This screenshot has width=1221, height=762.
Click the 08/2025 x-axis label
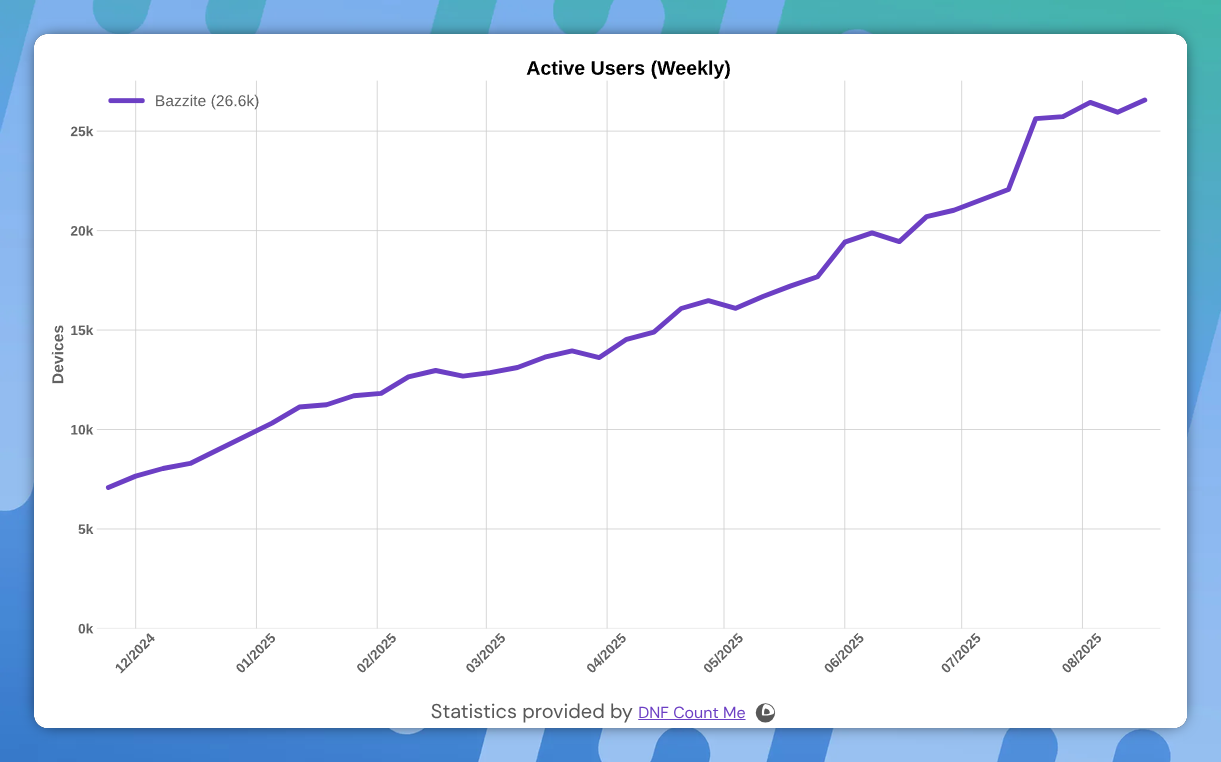click(1081, 652)
